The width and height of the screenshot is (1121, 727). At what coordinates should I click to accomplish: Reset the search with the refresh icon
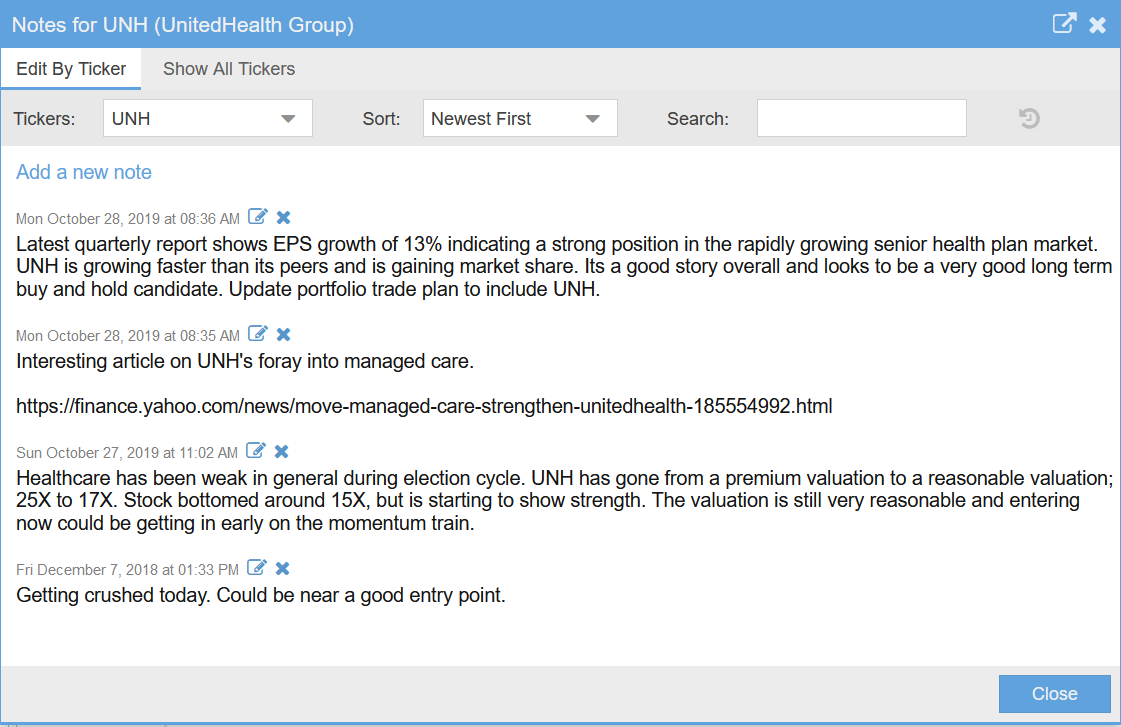(x=1029, y=118)
